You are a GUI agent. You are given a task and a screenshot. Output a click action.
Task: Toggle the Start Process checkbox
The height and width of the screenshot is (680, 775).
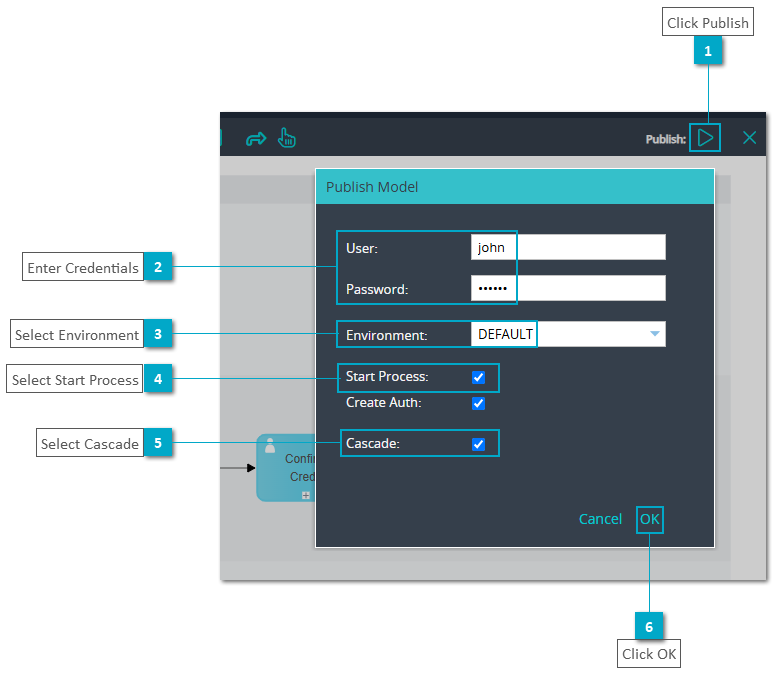(x=478, y=377)
